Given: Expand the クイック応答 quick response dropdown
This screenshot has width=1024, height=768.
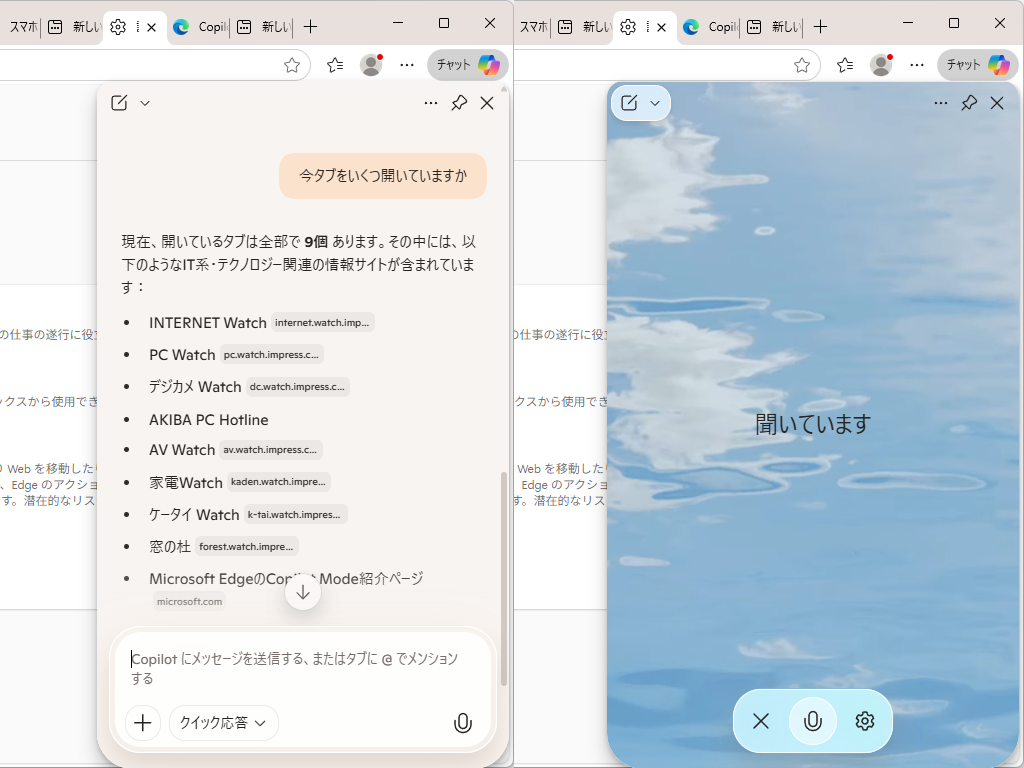Looking at the screenshot, I should (223, 723).
